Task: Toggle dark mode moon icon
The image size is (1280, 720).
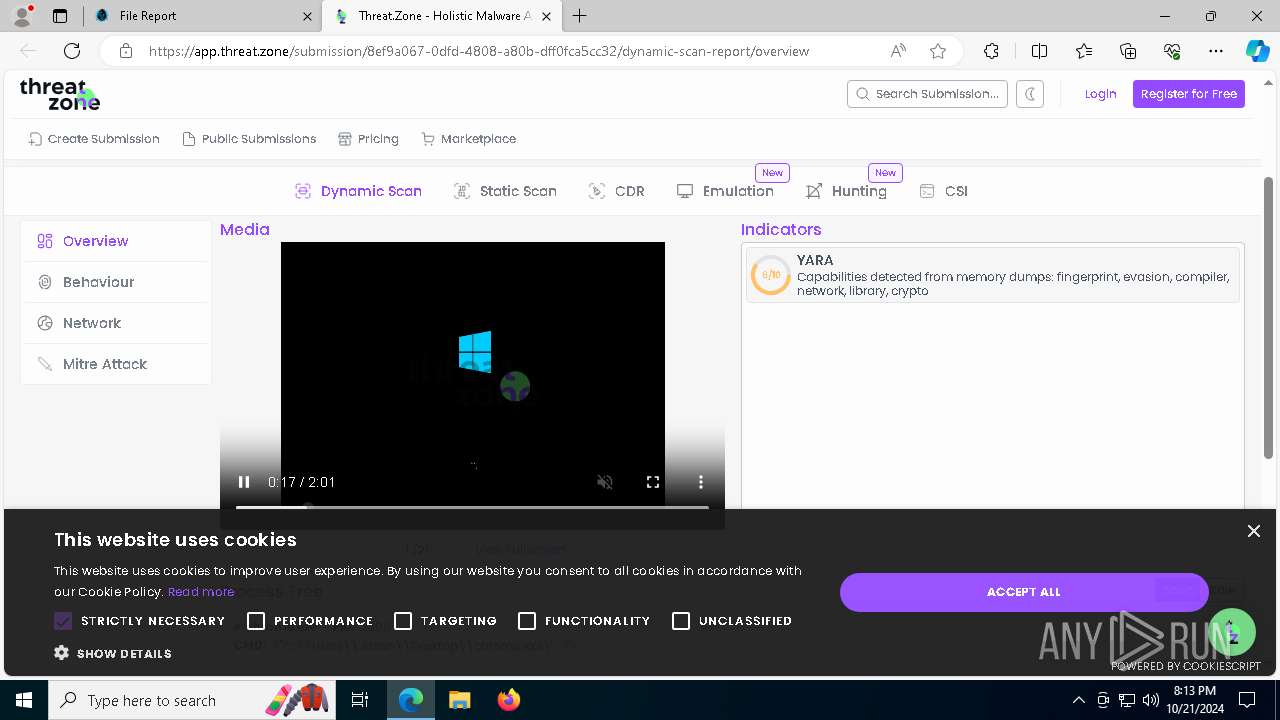Action: [x=1030, y=94]
